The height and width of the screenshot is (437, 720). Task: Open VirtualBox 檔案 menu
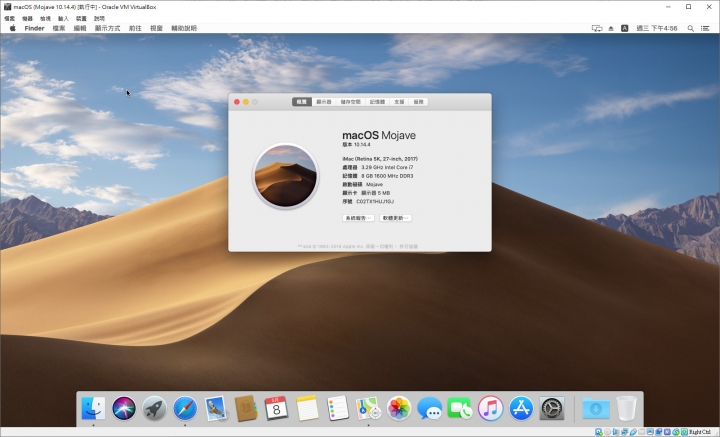pos(10,18)
